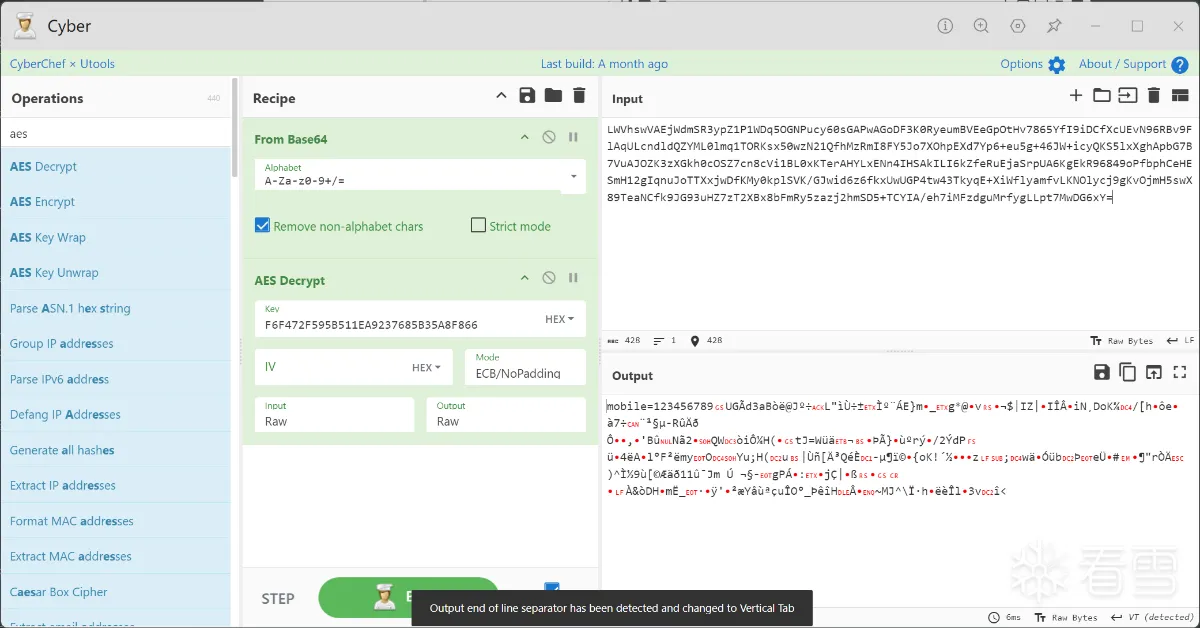Select Generate all hashes operation
1200x628 pixels.
(x=115, y=451)
